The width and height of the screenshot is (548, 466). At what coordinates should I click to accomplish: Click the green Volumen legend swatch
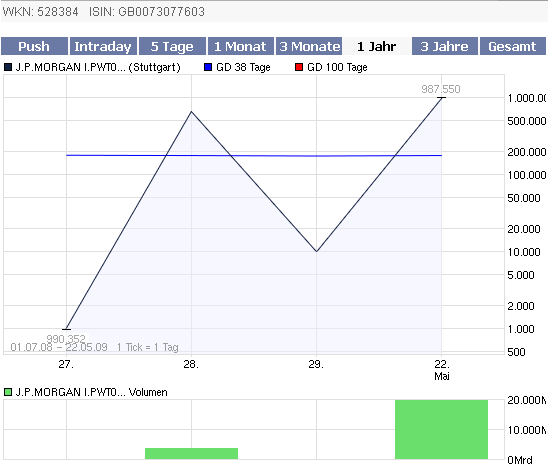[8, 392]
